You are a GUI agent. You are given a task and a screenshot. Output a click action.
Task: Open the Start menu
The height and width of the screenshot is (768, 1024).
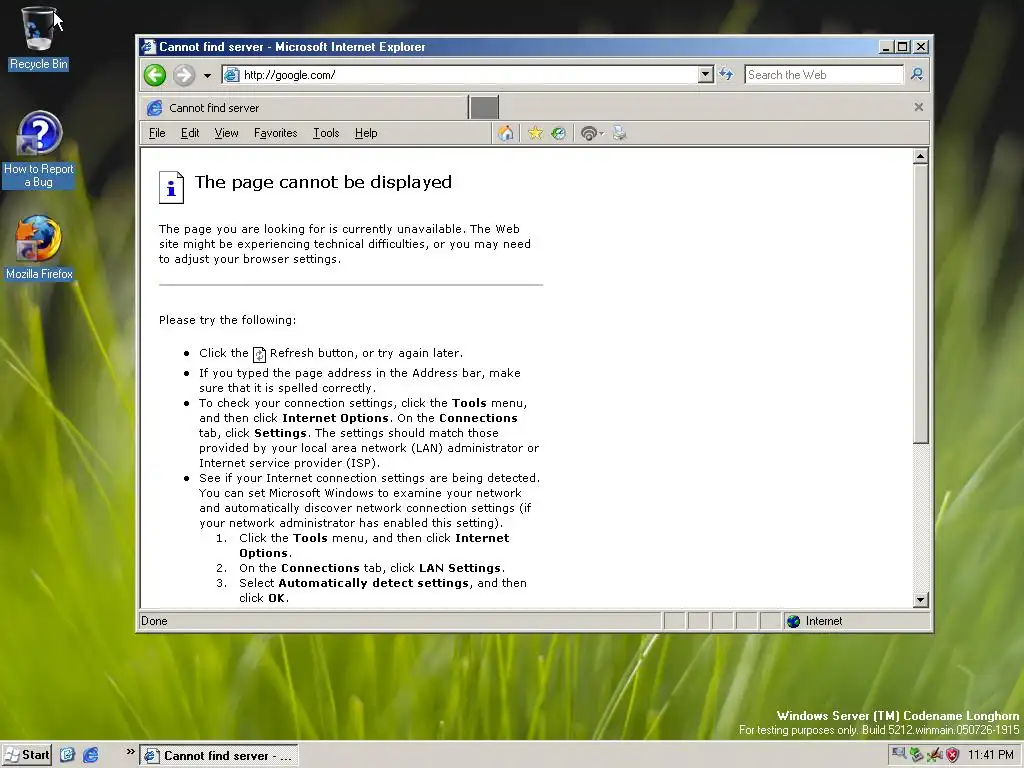pos(27,755)
